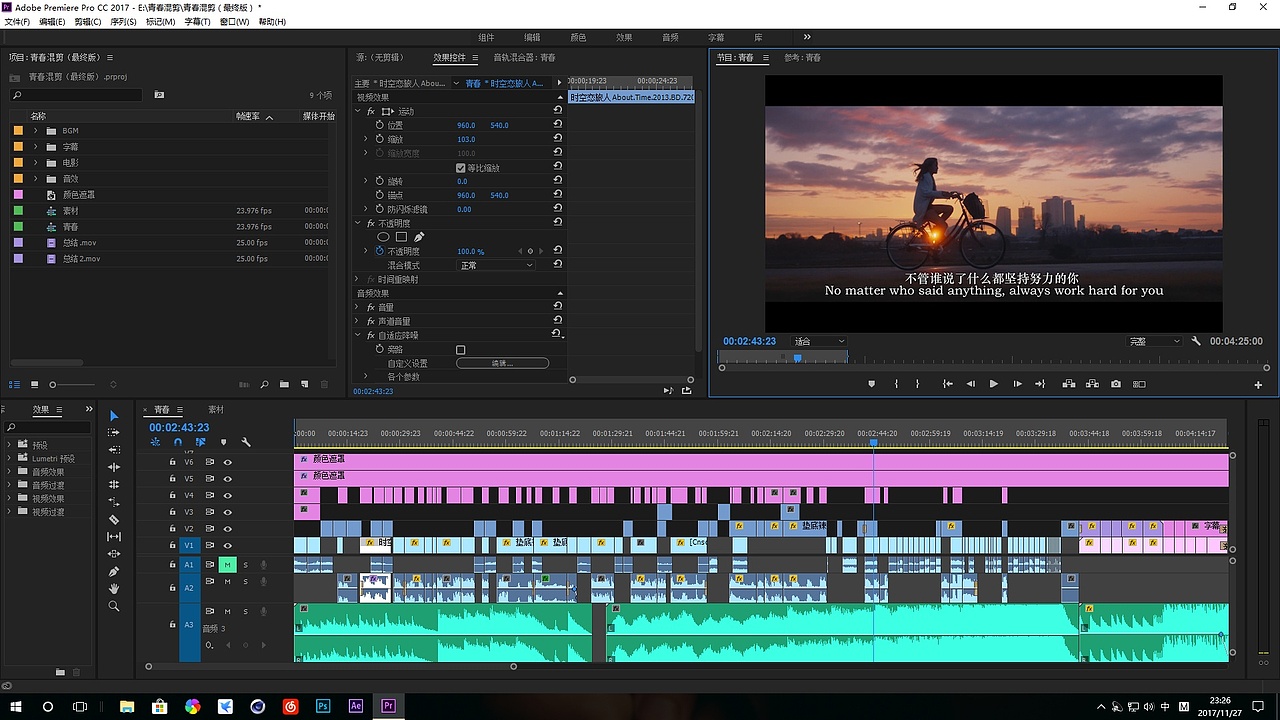1280x720 pixels.
Task: Create elliptical opacity mask
Action: click(383, 237)
